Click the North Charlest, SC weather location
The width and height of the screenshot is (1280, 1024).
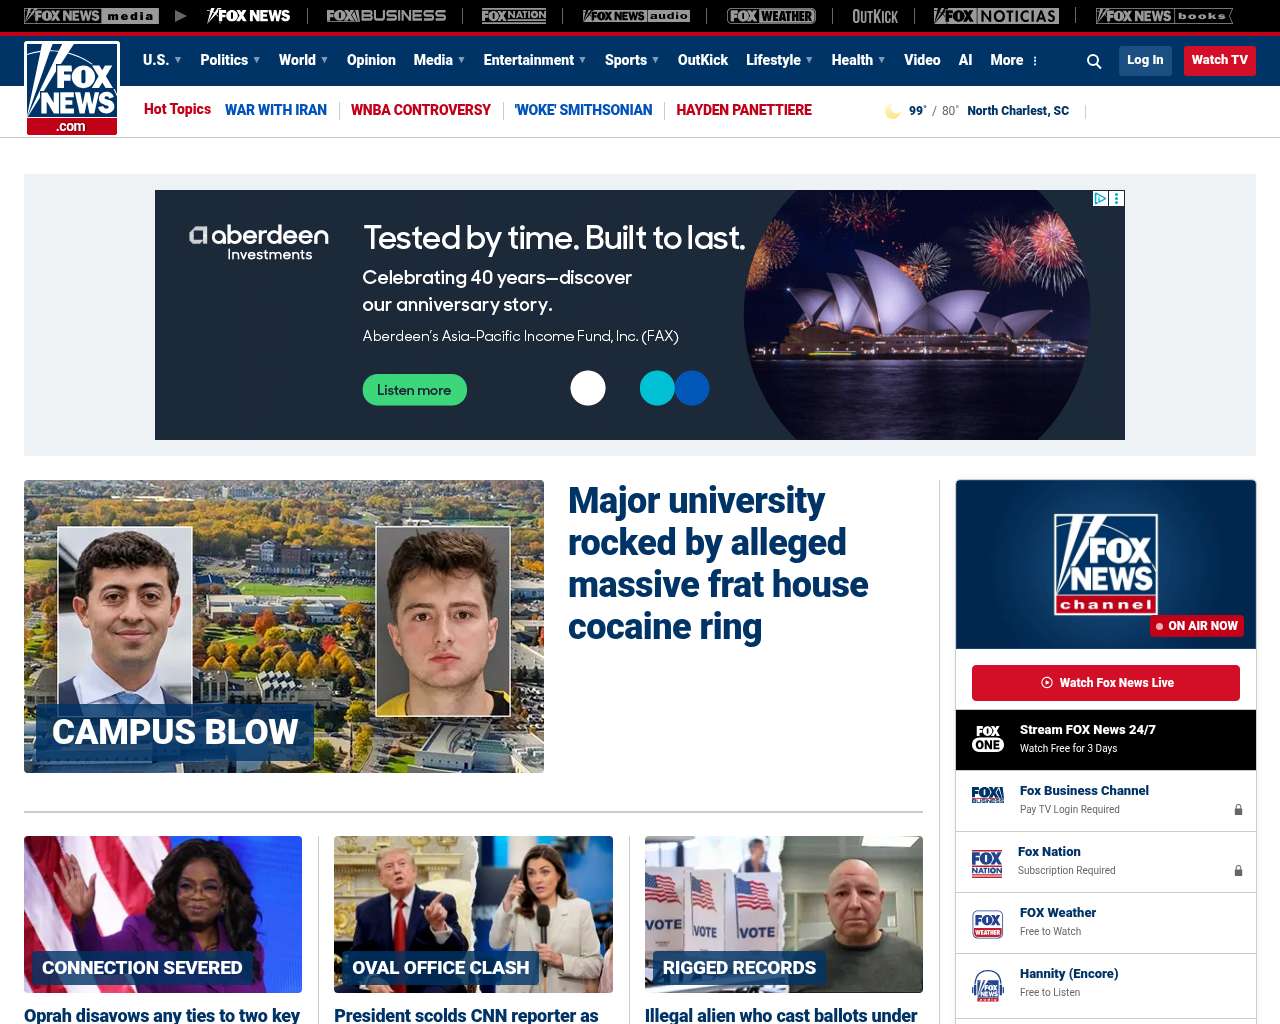click(1018, 111)
